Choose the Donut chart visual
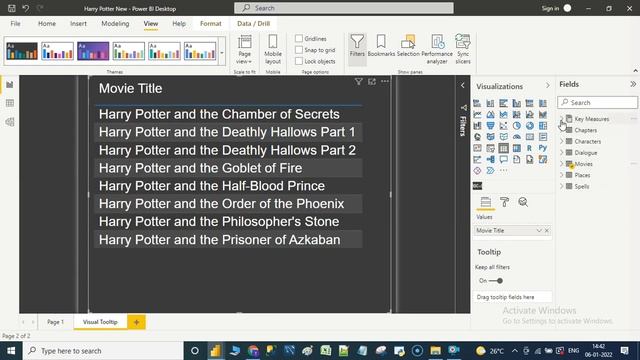The height and width of the screenshot is (360, 640). pyautogui.click(x=529, y=126)
